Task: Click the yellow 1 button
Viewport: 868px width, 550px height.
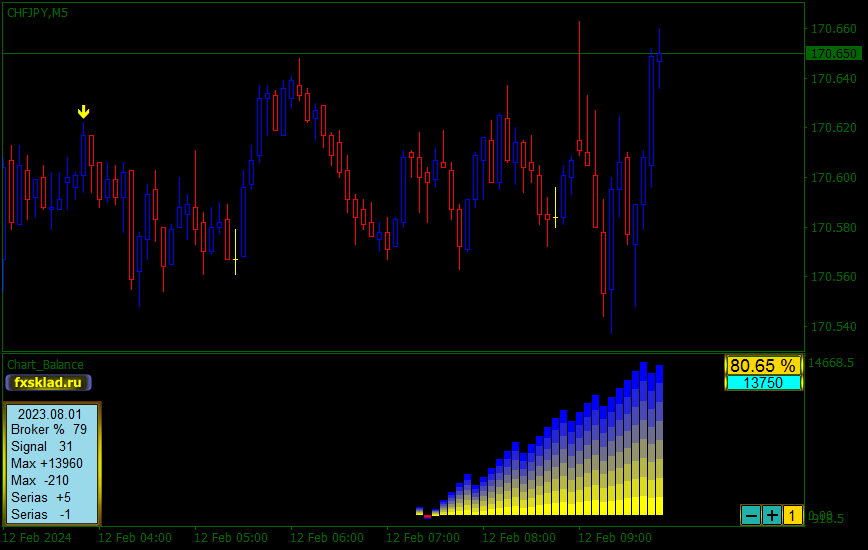Action: tap(792, 516)
